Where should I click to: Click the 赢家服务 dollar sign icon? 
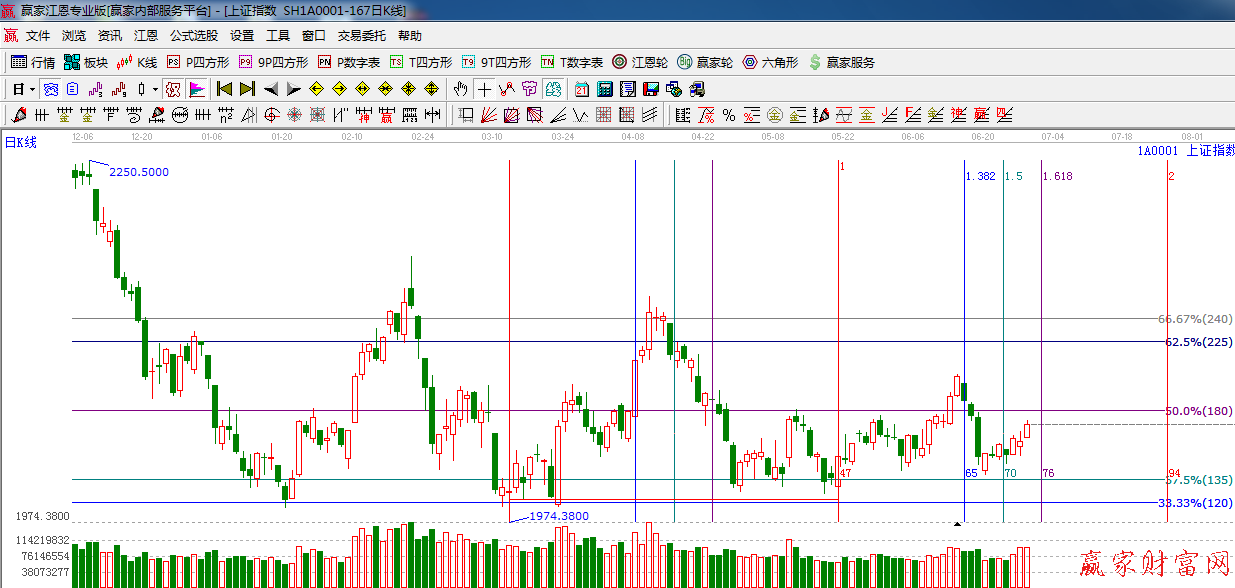pos(815,62)
